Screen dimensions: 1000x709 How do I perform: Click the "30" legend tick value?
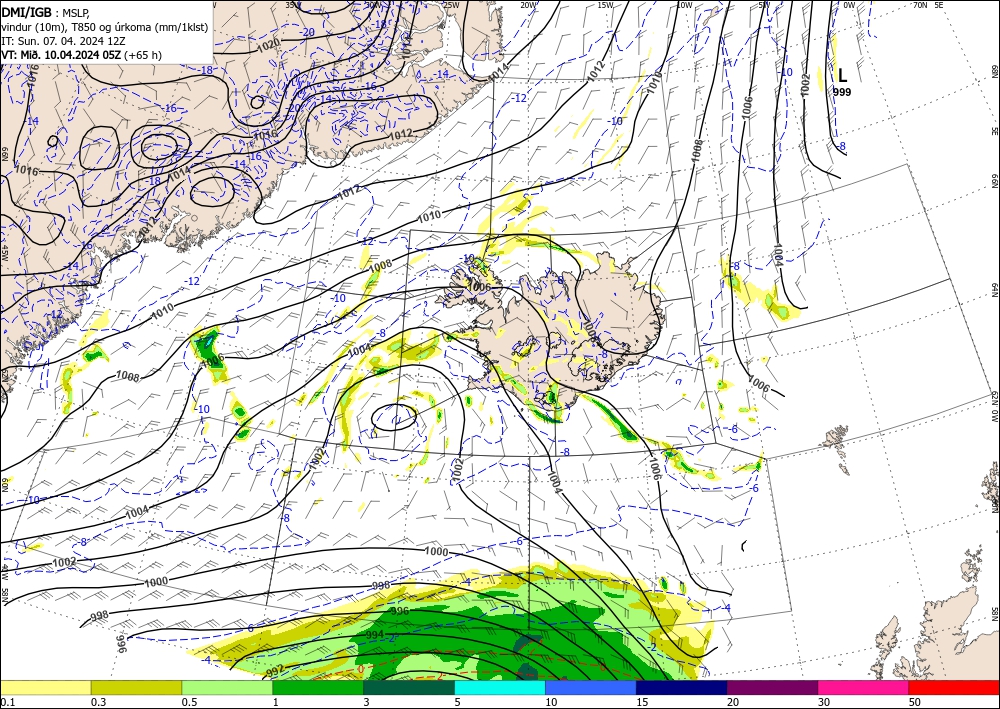coord(825,702)
